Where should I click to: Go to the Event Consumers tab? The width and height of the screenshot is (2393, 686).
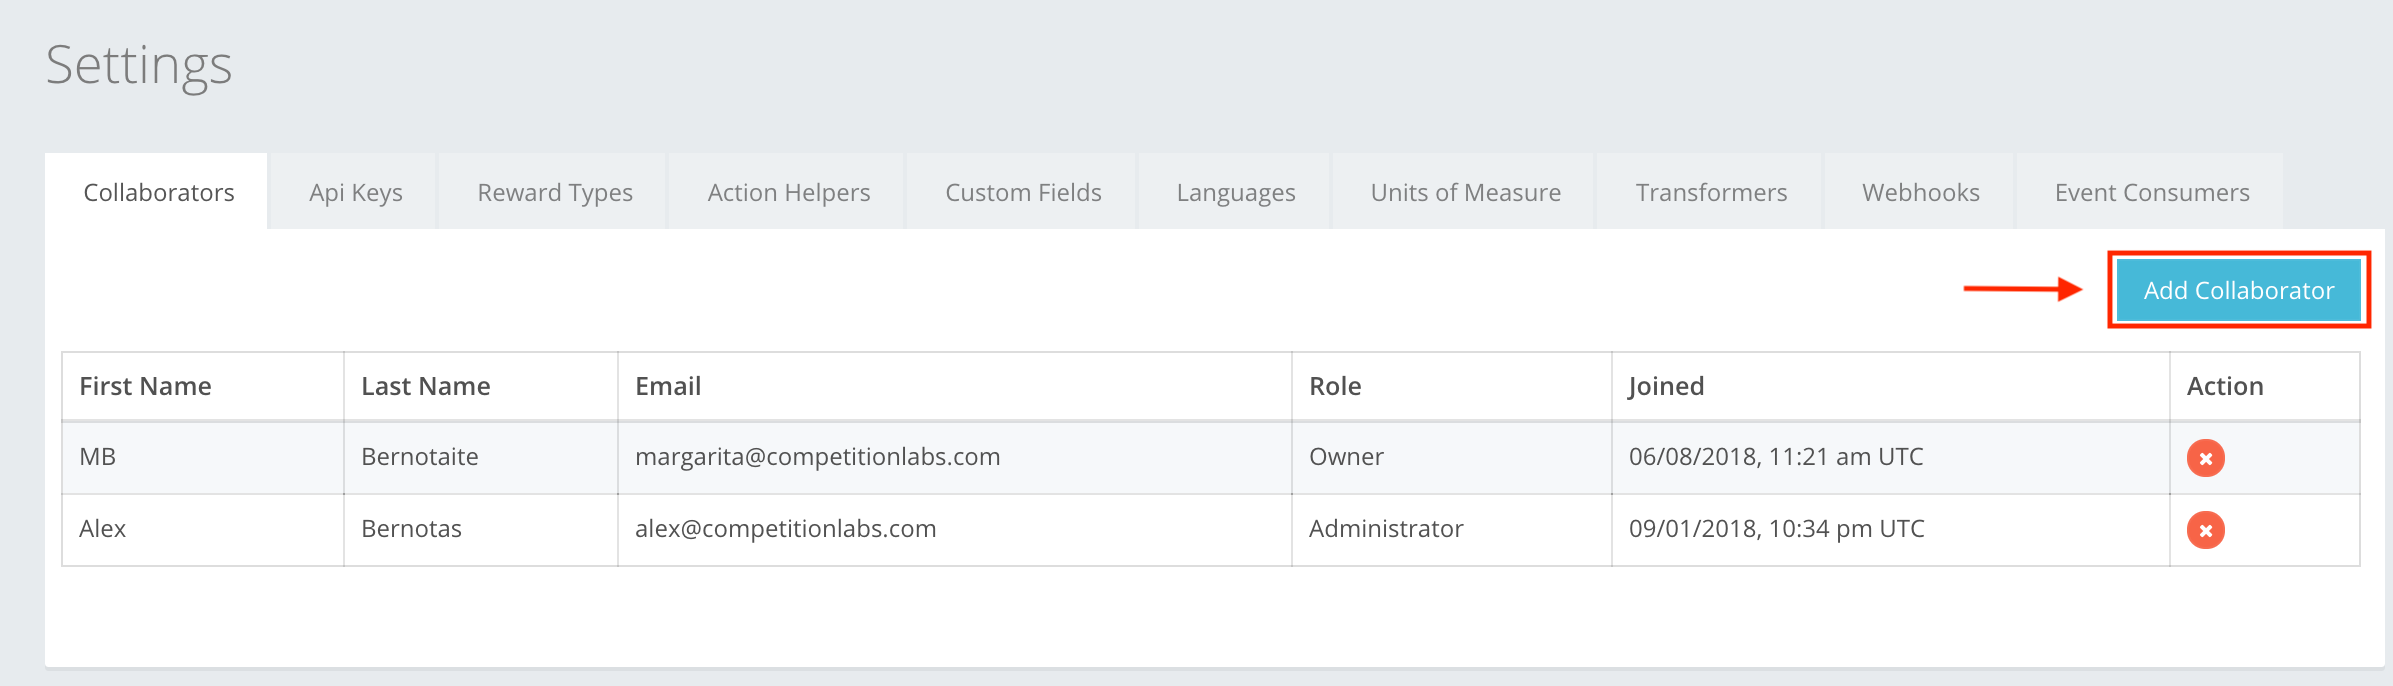[x=2151, y=192]
